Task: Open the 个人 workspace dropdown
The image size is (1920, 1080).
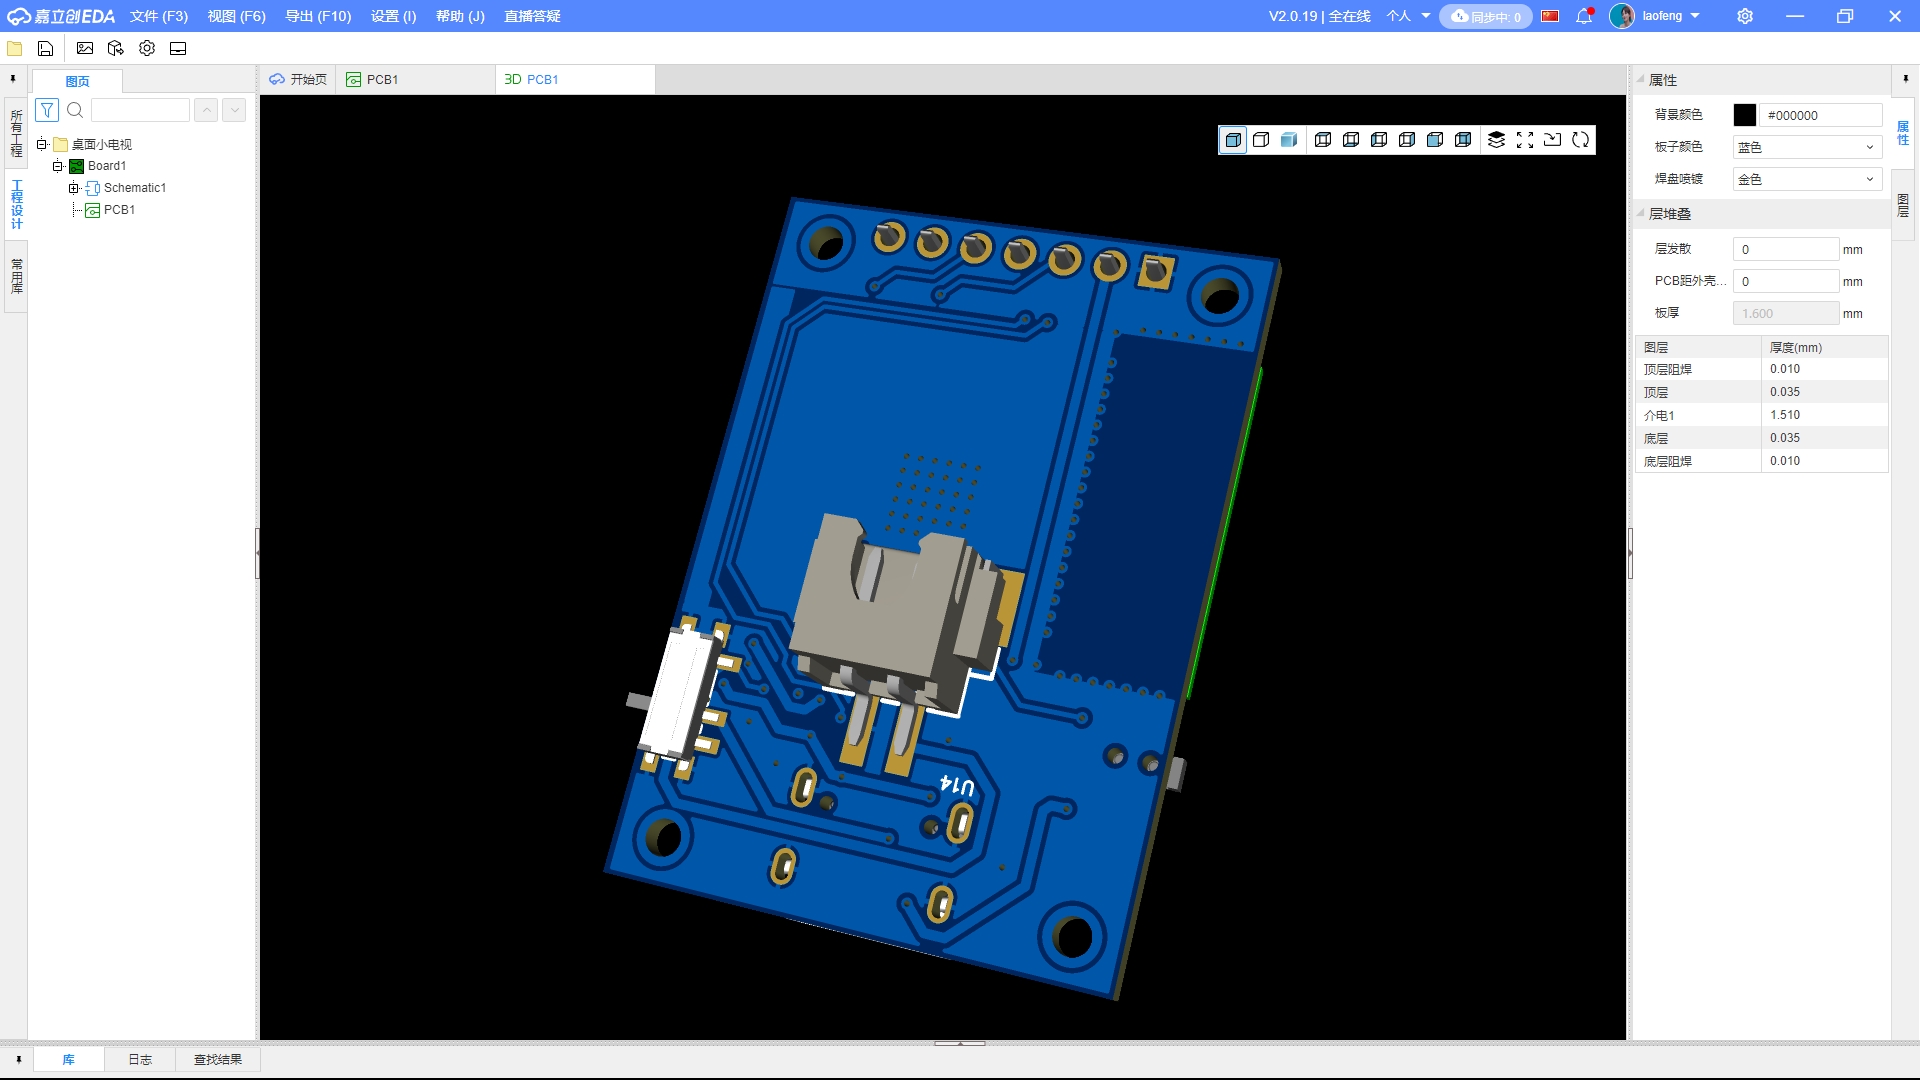Action: pyautogui.click(x=1408, y=16)
